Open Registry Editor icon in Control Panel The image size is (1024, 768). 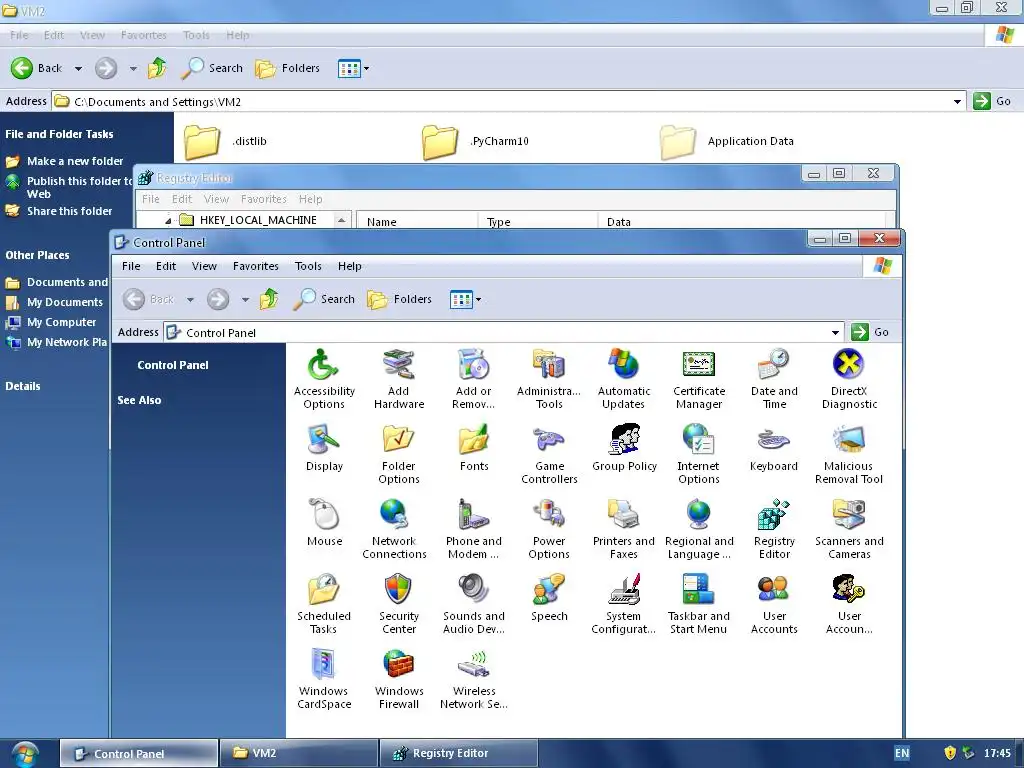[x=774, y=529]
